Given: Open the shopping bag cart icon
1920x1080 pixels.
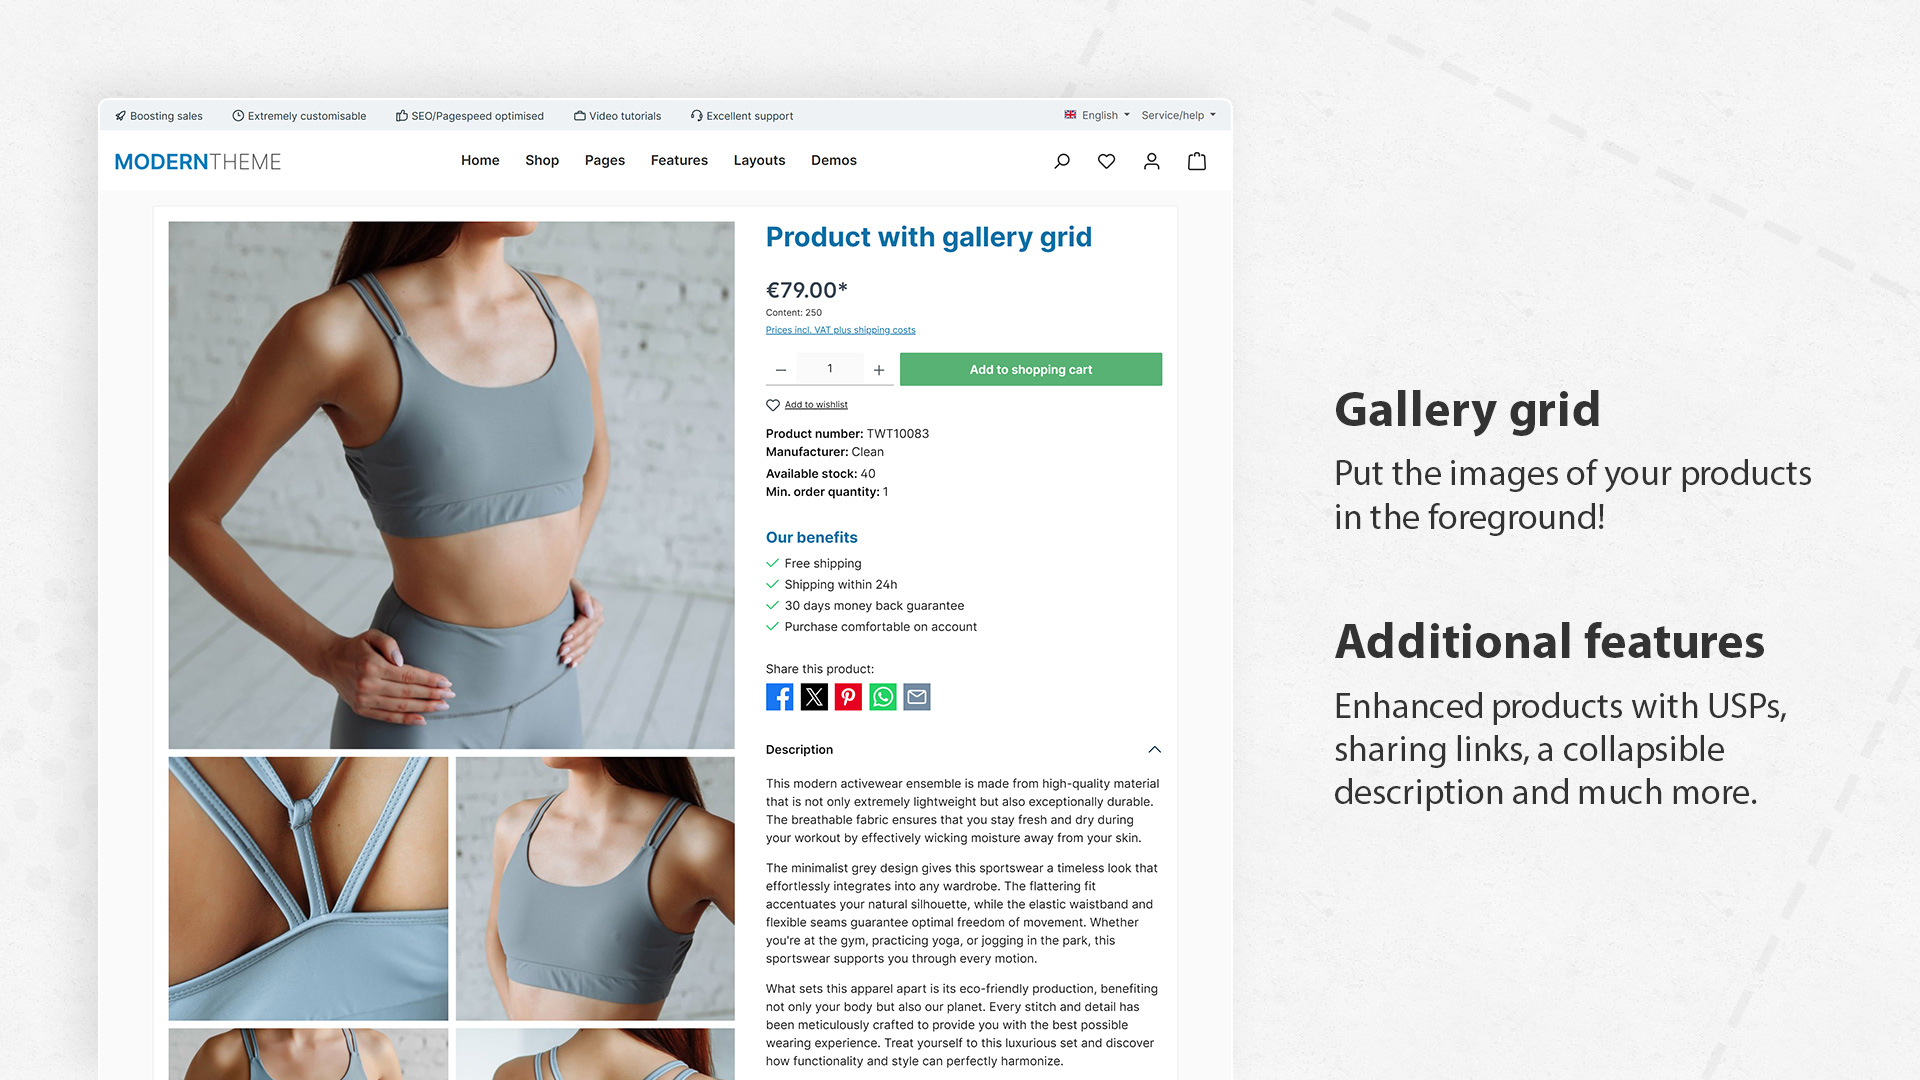Looking at the screenshot, I should click(x=1197, y=161).
